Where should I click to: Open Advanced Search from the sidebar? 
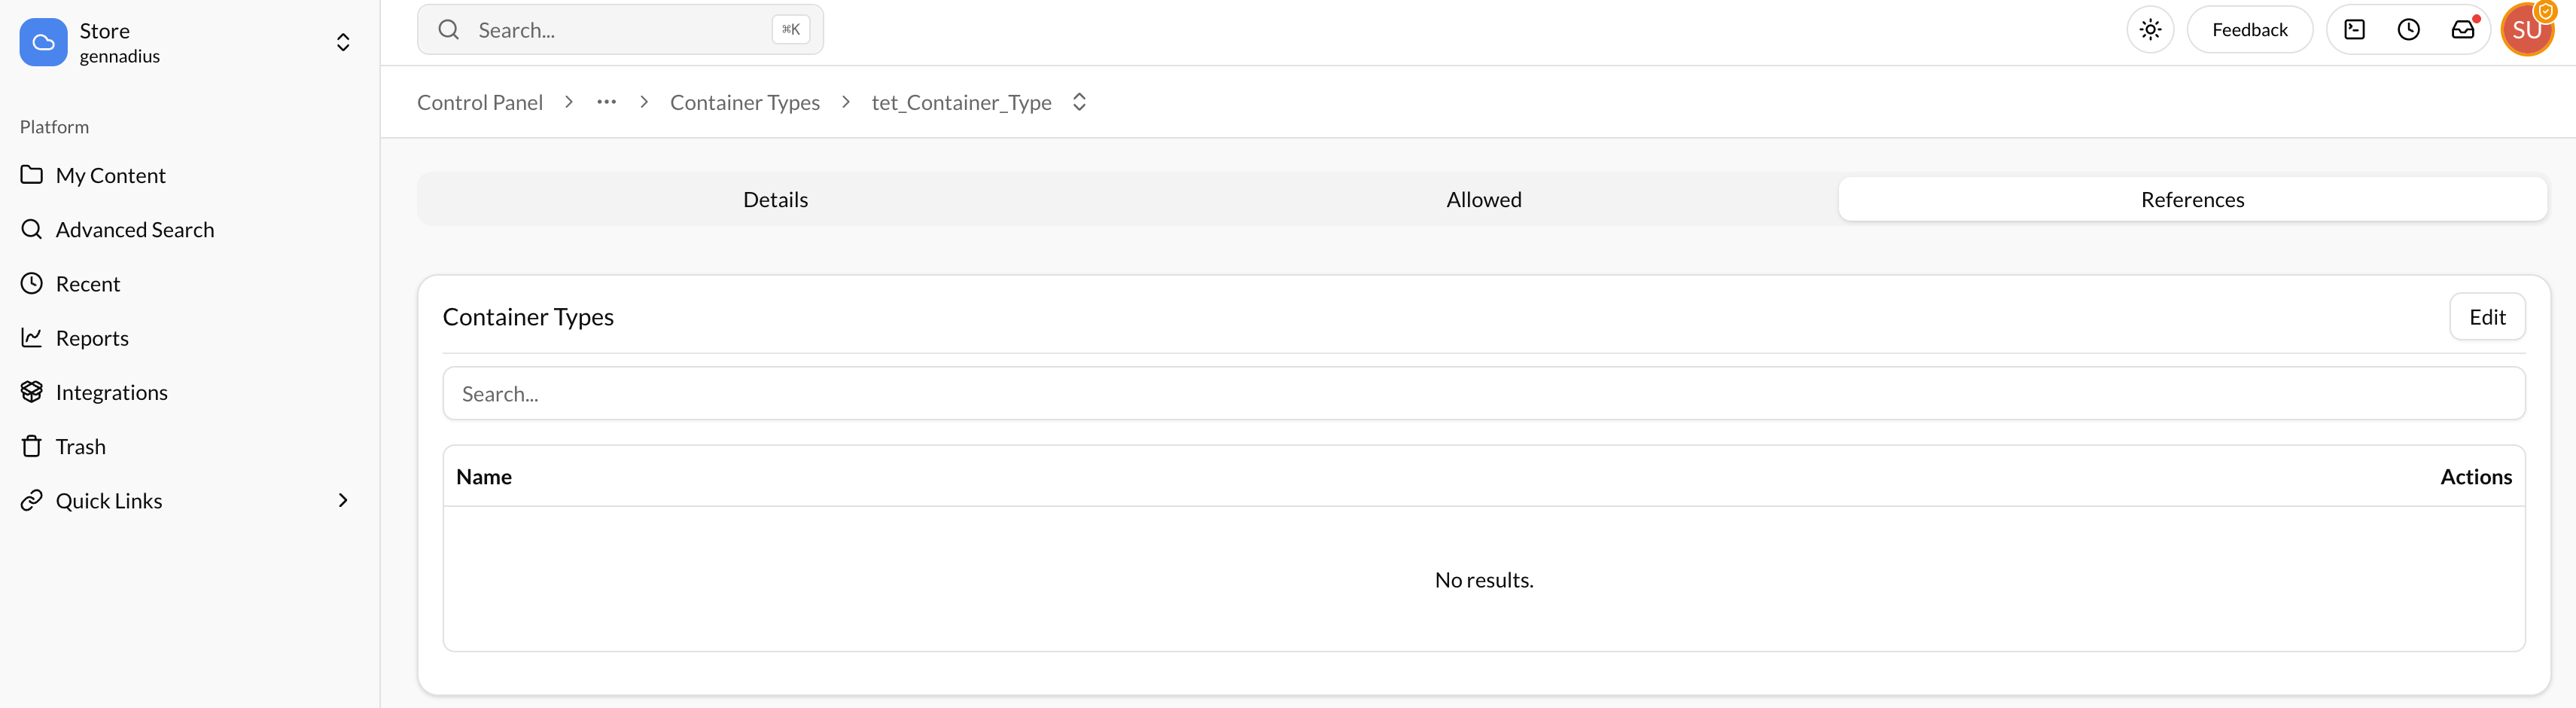coord(134,229)
